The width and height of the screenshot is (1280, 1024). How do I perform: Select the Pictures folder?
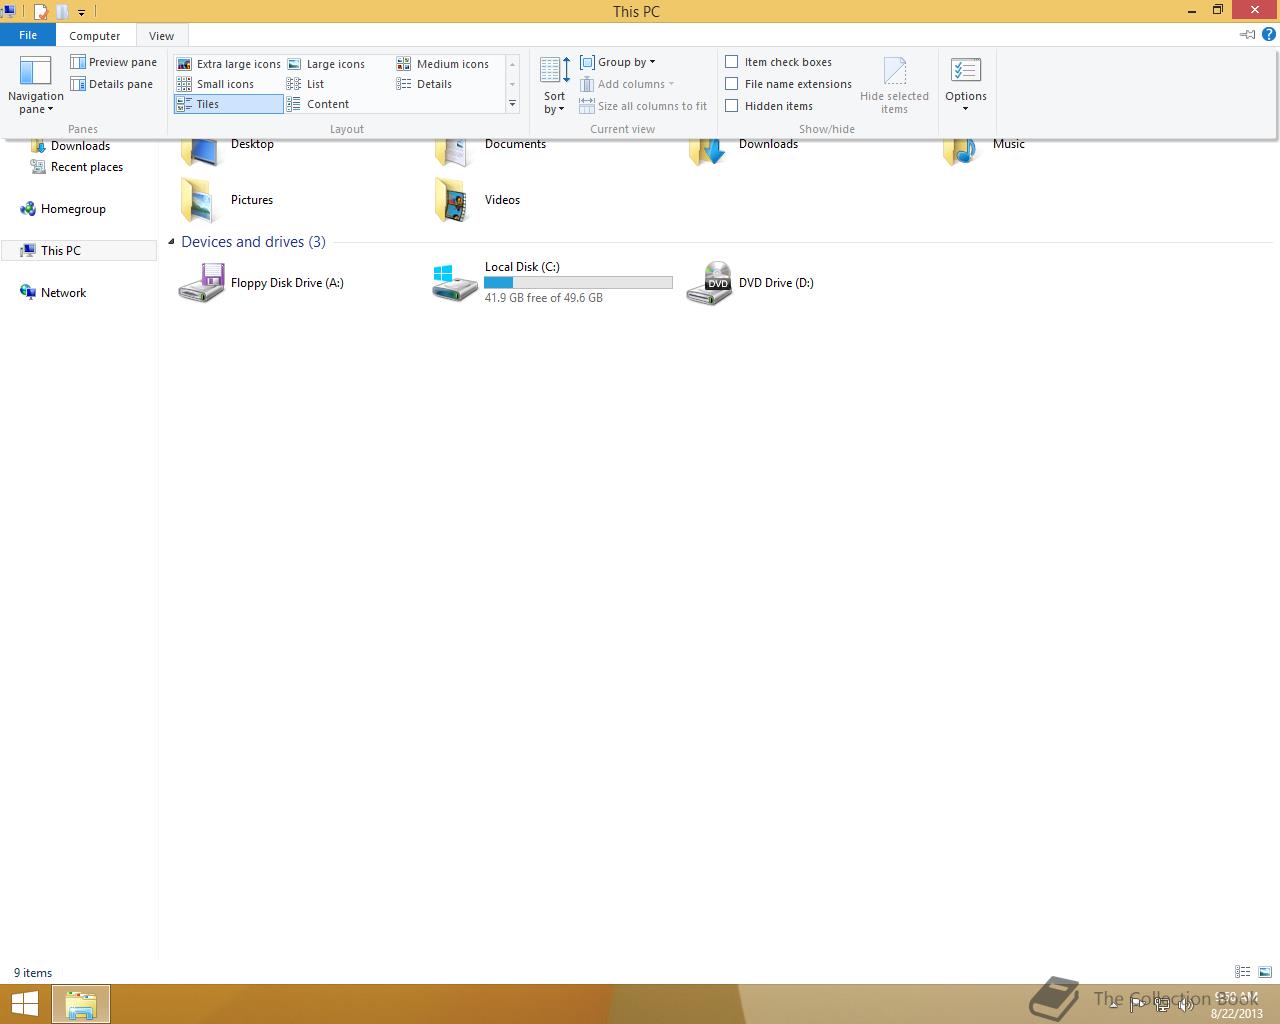(227, 200)
